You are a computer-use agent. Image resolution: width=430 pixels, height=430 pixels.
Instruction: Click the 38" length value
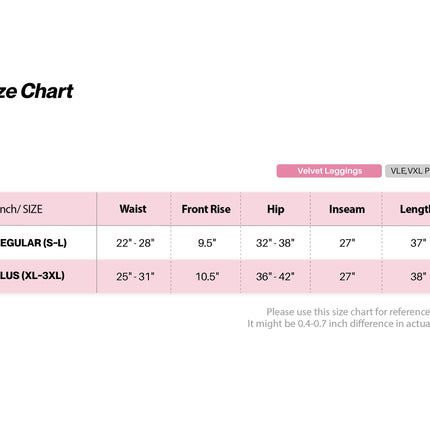[x=418, y=276]
